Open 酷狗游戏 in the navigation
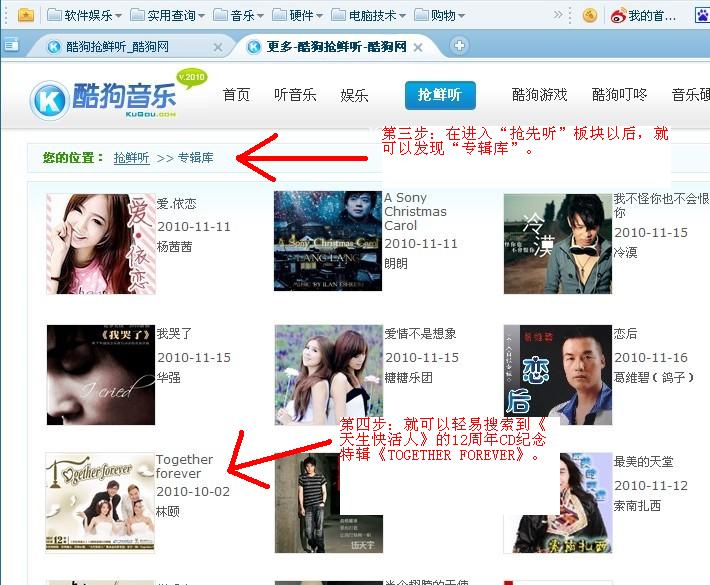 (x=539, y=95)
